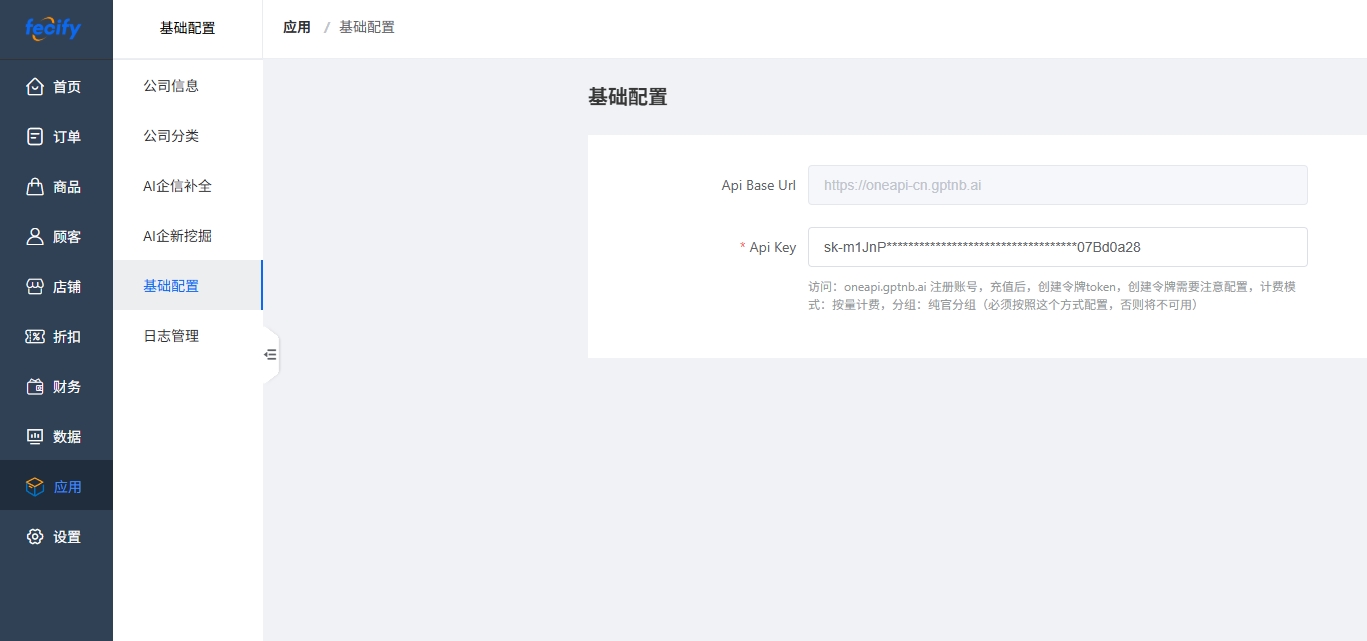The image size is (1367, 641).
Task: Select 日志管理 in the submenu
Action: tap(171, 336)
